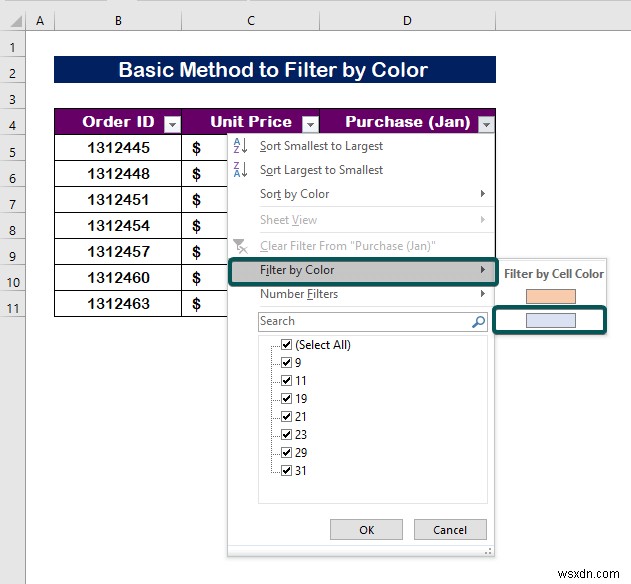Uncheck the value 31 checkbox

[286, 471]
